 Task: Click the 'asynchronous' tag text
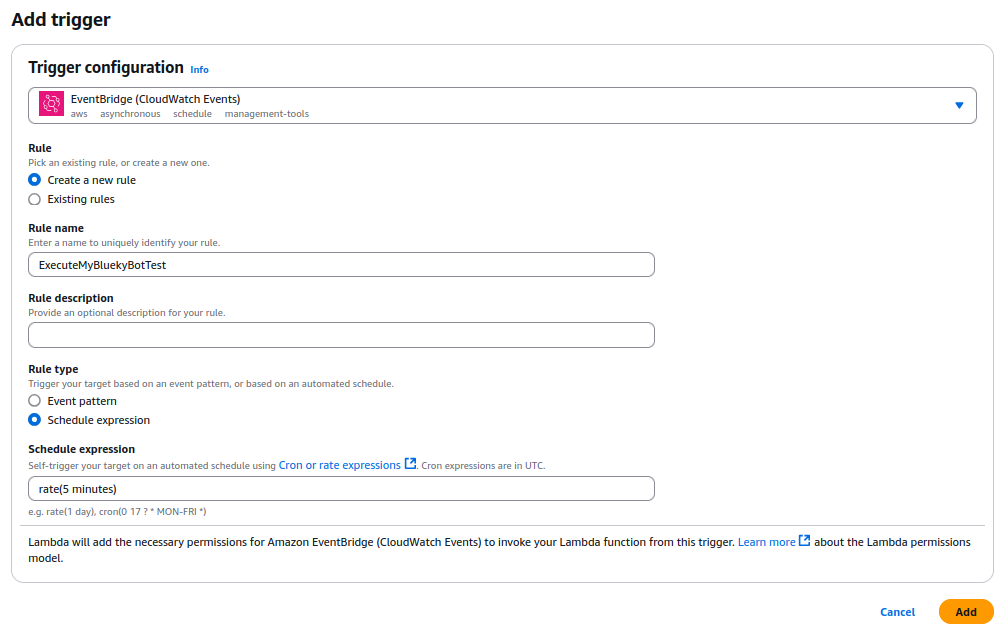pyautogui.click(x=130, y=114)
